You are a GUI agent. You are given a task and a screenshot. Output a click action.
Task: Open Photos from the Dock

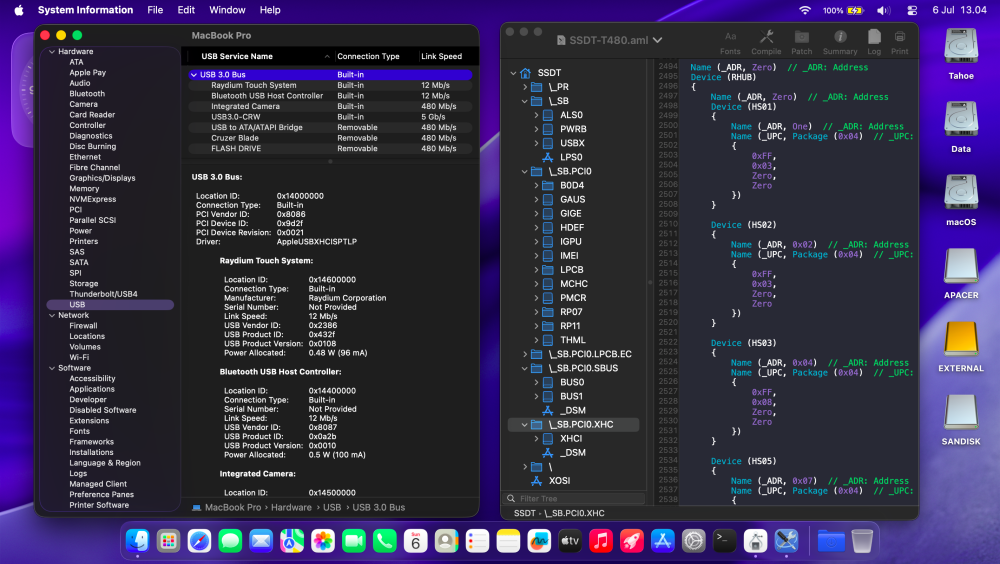click(x=323, y=541)
